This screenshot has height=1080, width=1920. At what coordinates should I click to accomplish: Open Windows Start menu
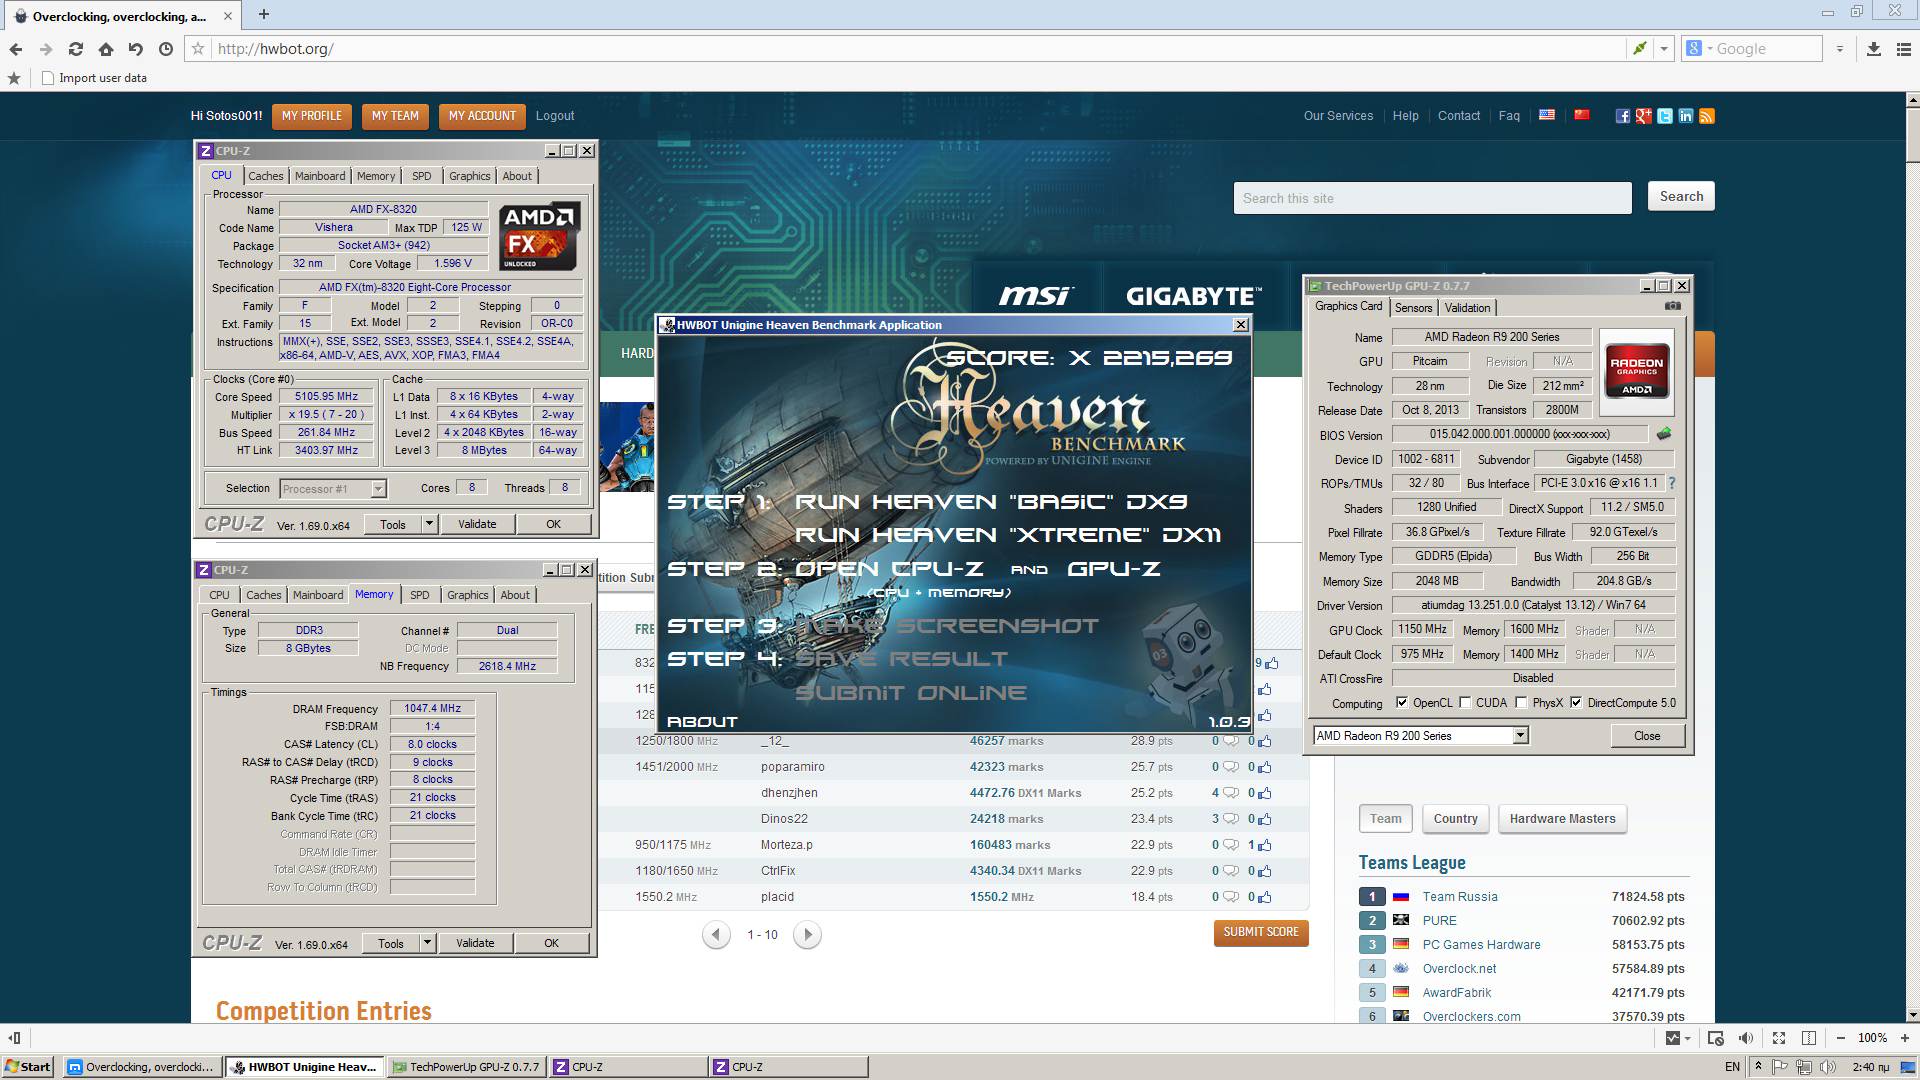pos(27,1067)
